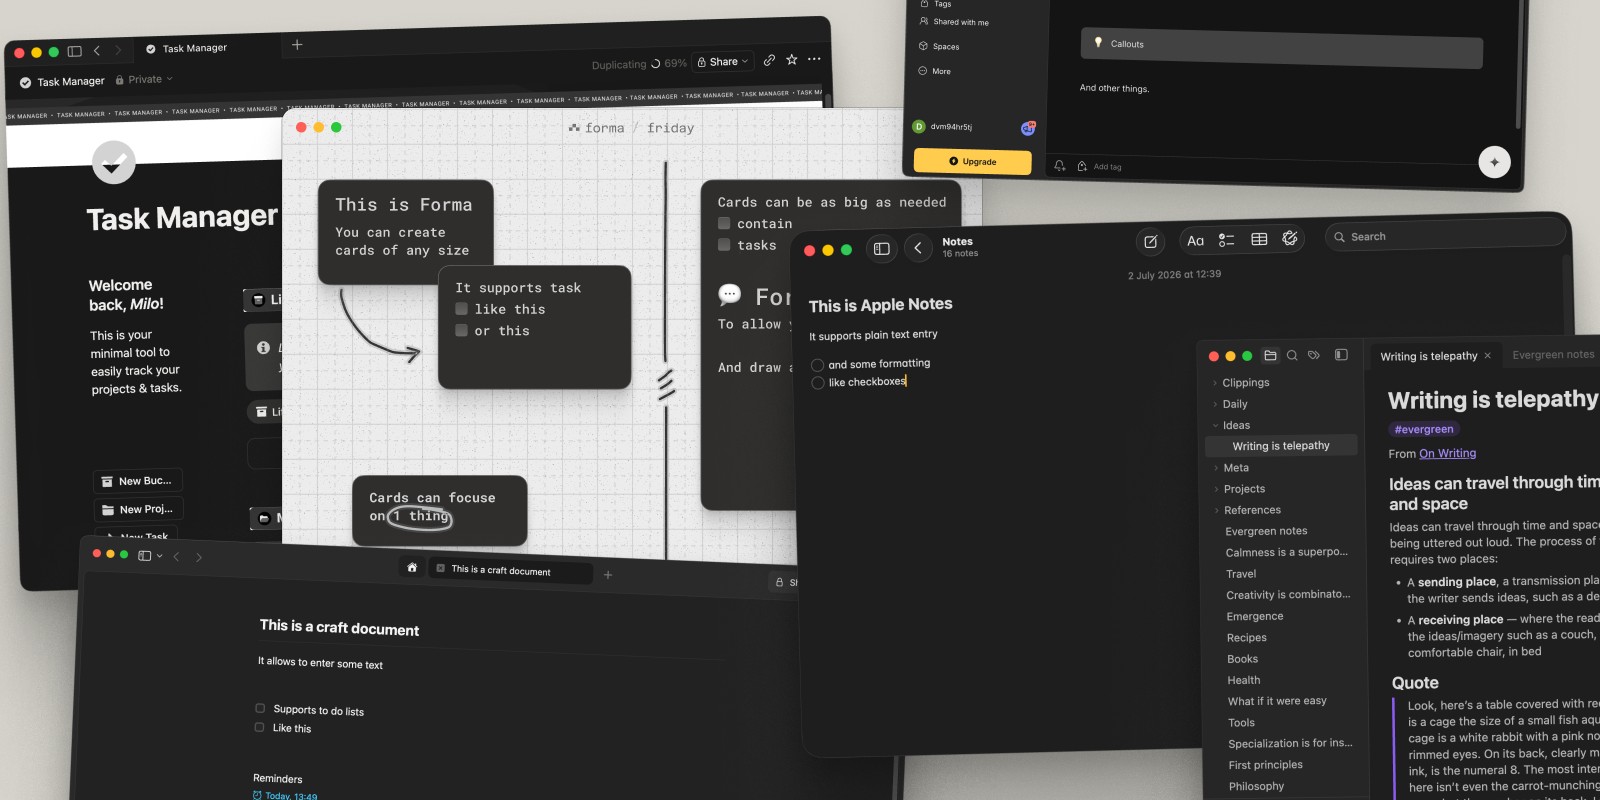Insert table in Apple Notes toolbar
Screen dimensions: 1600x800
[1259, 239]
